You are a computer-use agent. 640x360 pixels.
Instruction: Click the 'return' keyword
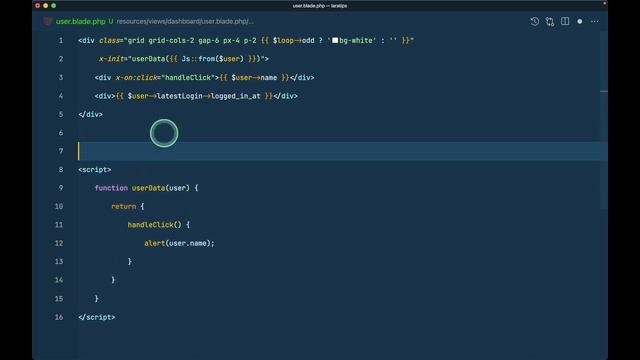pyautogui.click(x=123, y=206)
